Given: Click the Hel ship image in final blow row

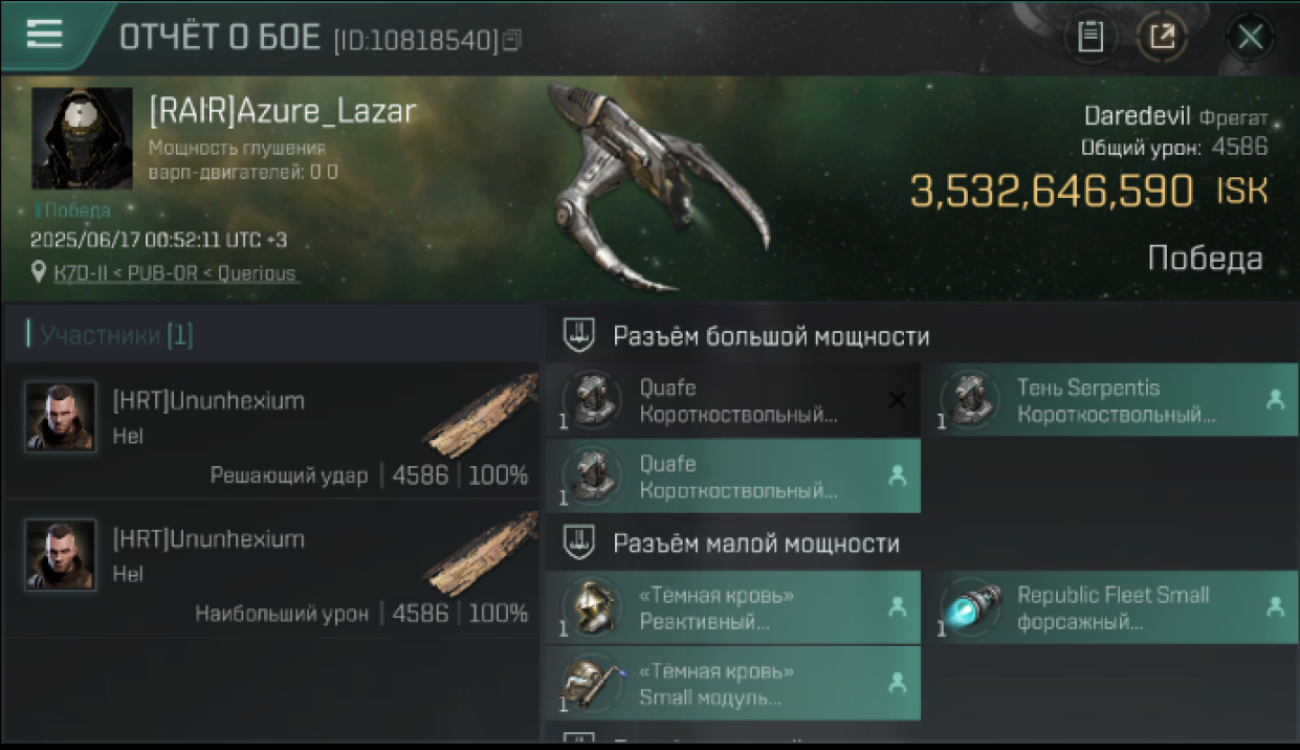Looking at the screenshot, I should point(480,415).
